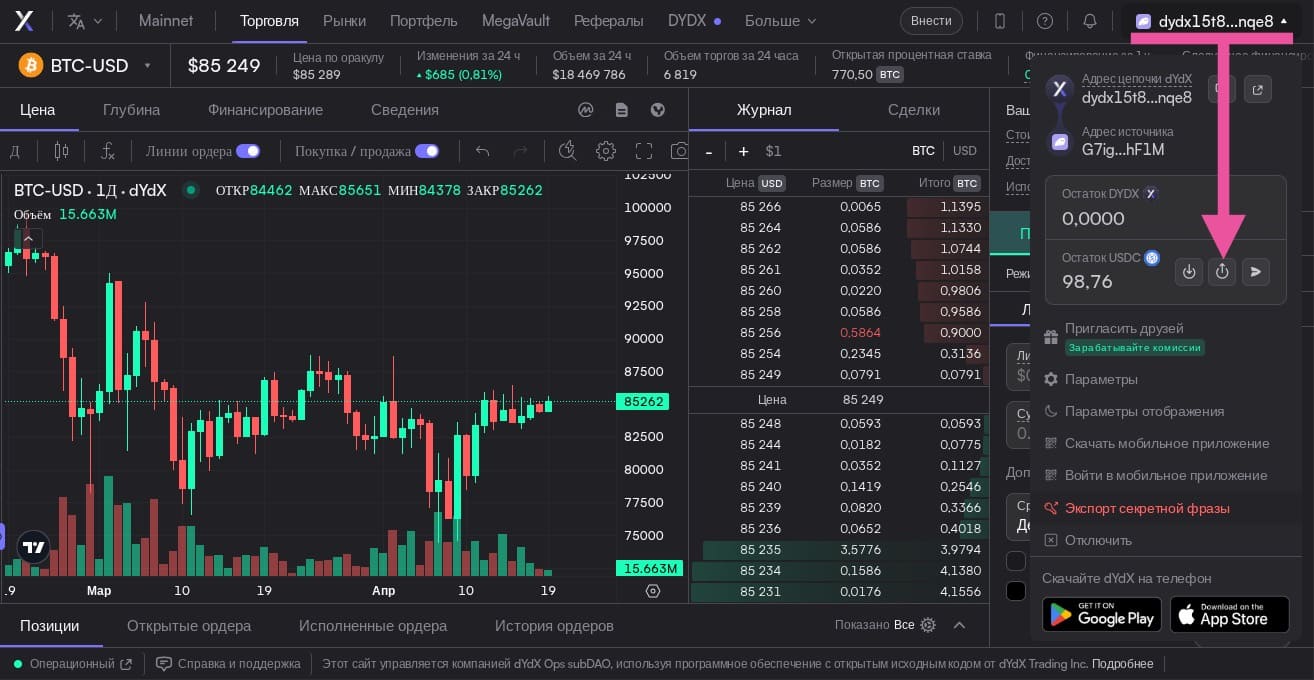Viewport: 1314px width, 680px height.
Task: Click the Mainnet network label
Action: [166, 21]
